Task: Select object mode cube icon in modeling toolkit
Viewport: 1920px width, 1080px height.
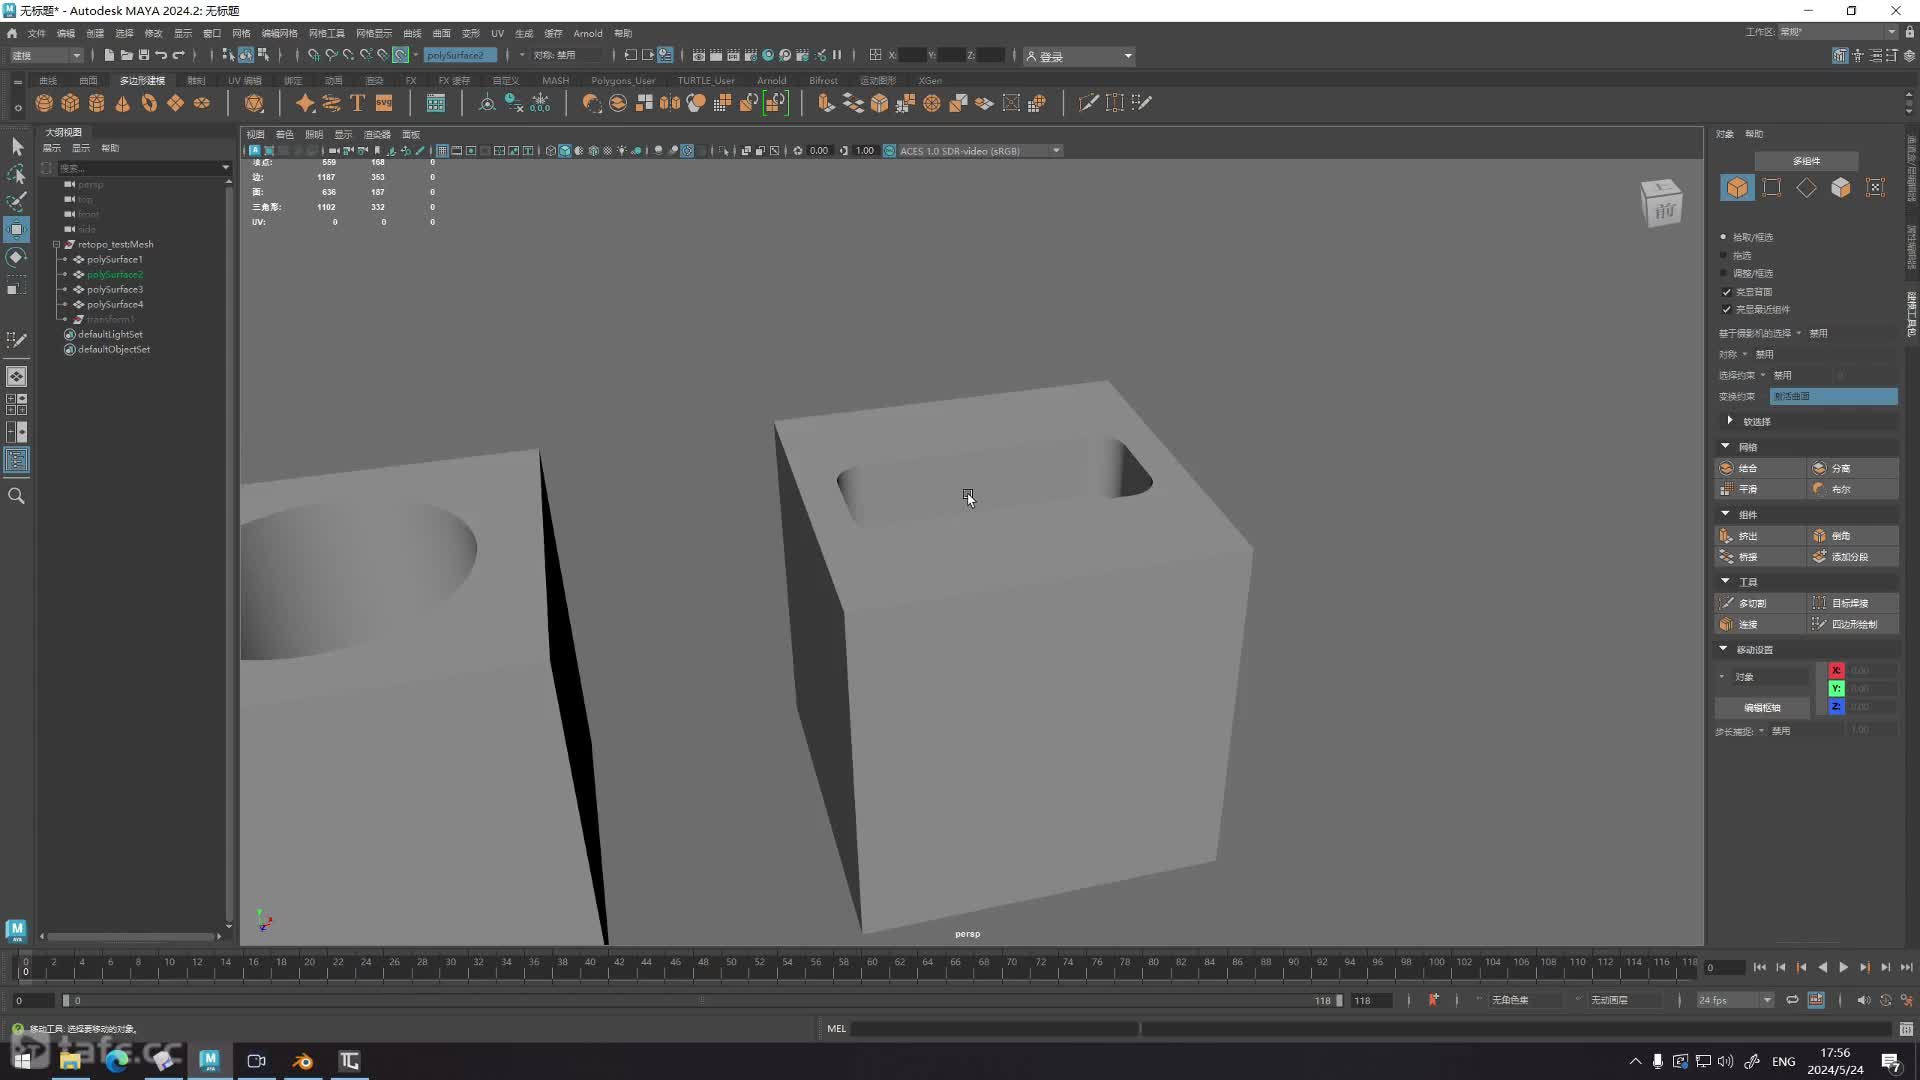Action: [x=1738, y=188]
